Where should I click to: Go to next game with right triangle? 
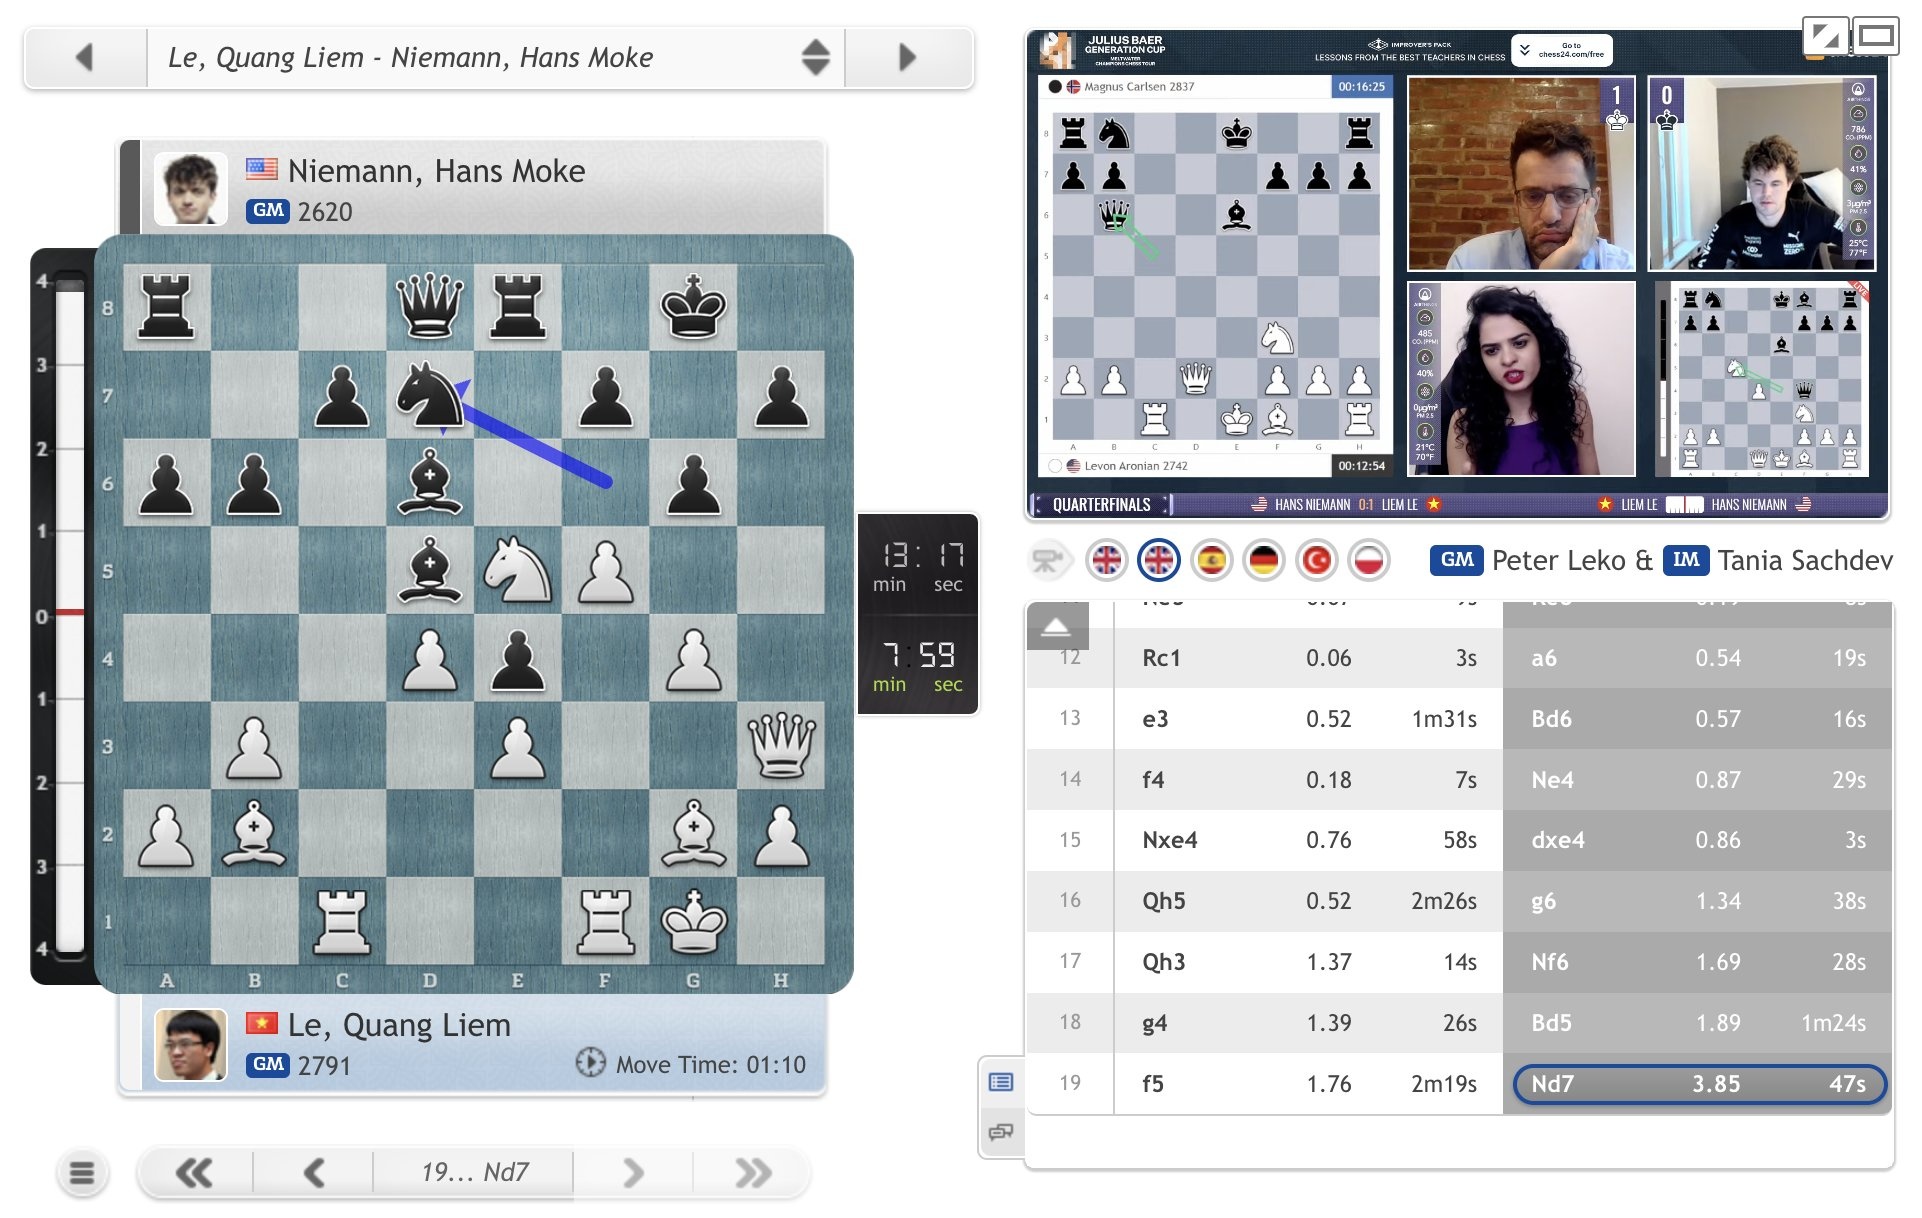click(x=907, y=57)
